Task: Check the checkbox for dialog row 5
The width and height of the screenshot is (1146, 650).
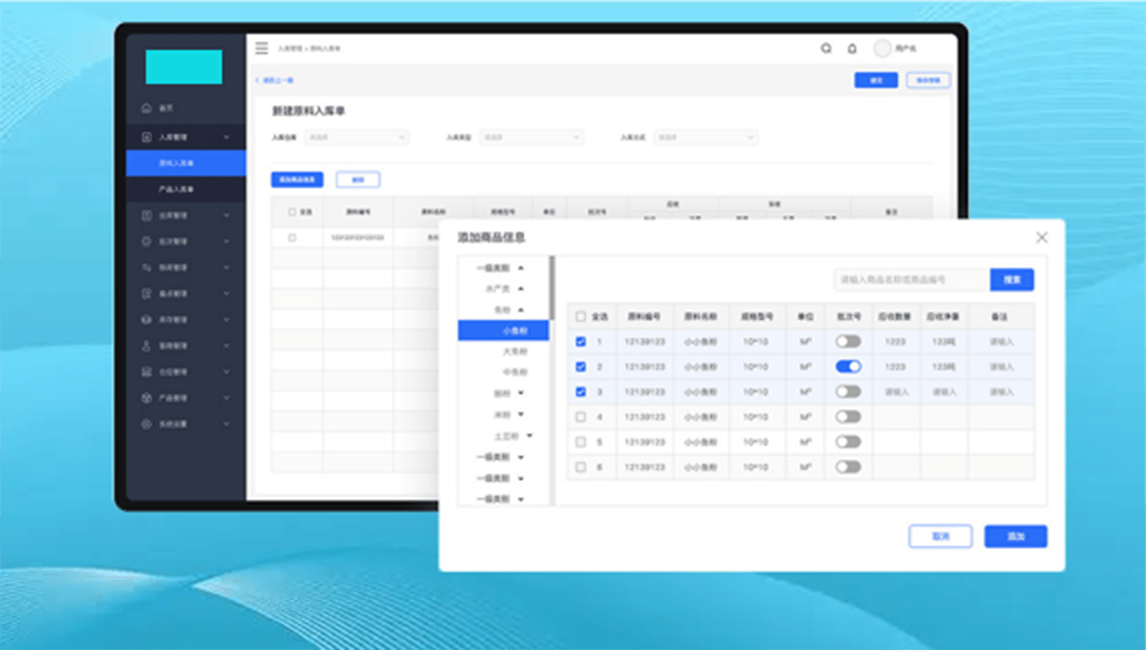Action: (x=580, y=442)
